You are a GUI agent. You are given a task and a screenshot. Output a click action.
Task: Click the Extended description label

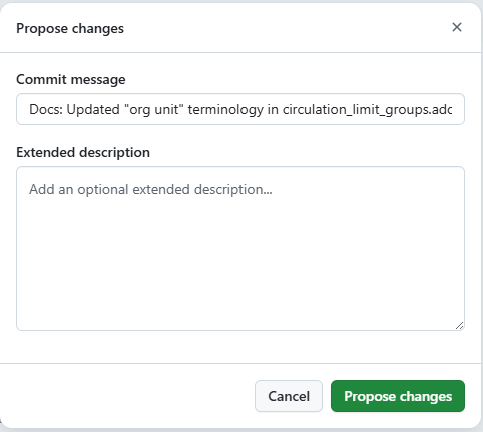[x=83, y=152]
